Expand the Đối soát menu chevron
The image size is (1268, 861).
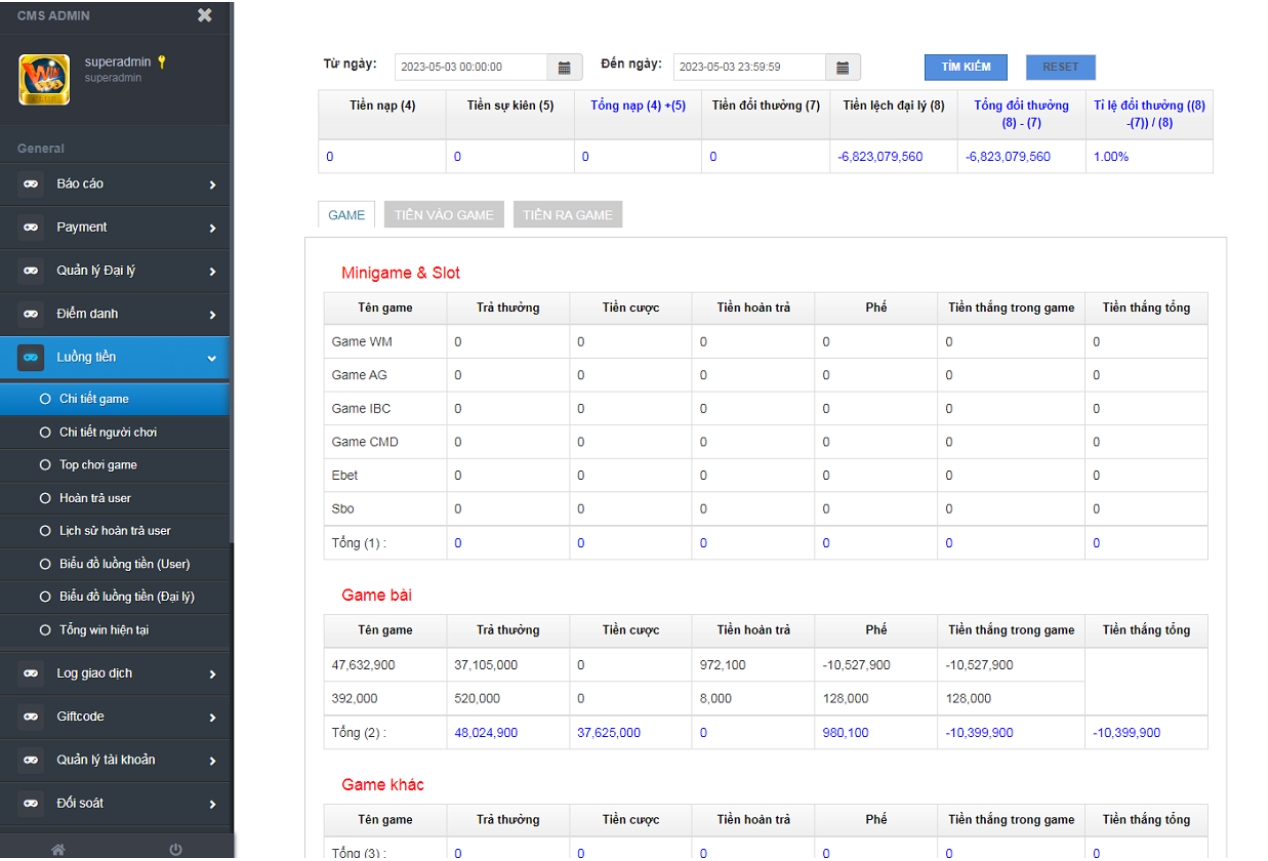coord(212,803)
